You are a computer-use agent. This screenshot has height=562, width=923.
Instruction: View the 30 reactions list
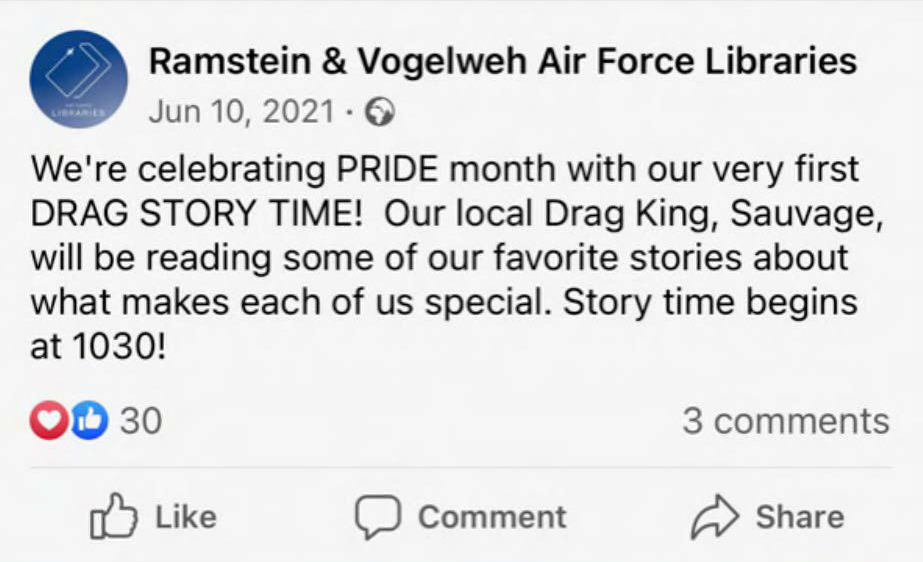click(x=141, y=421)
